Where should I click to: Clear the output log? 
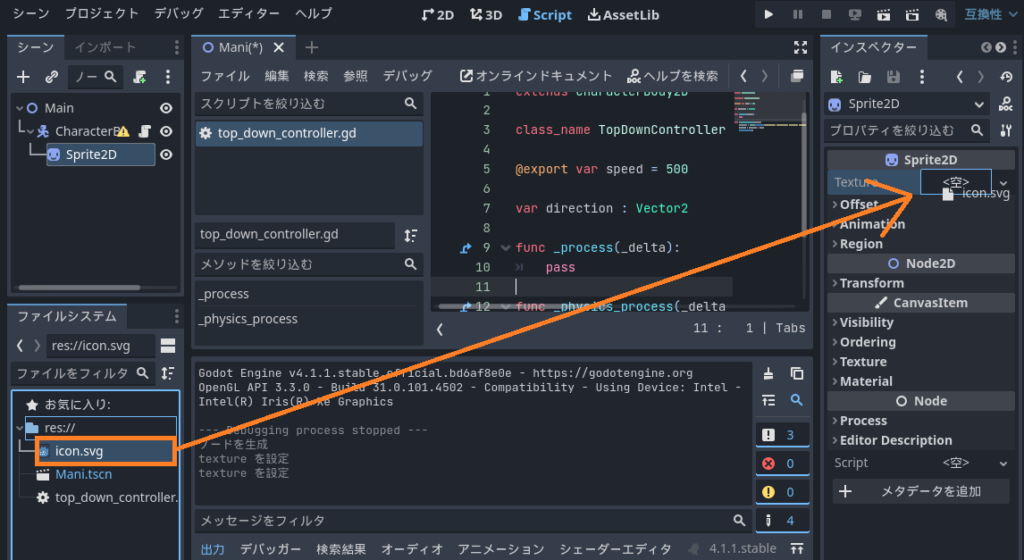(769, 373)
